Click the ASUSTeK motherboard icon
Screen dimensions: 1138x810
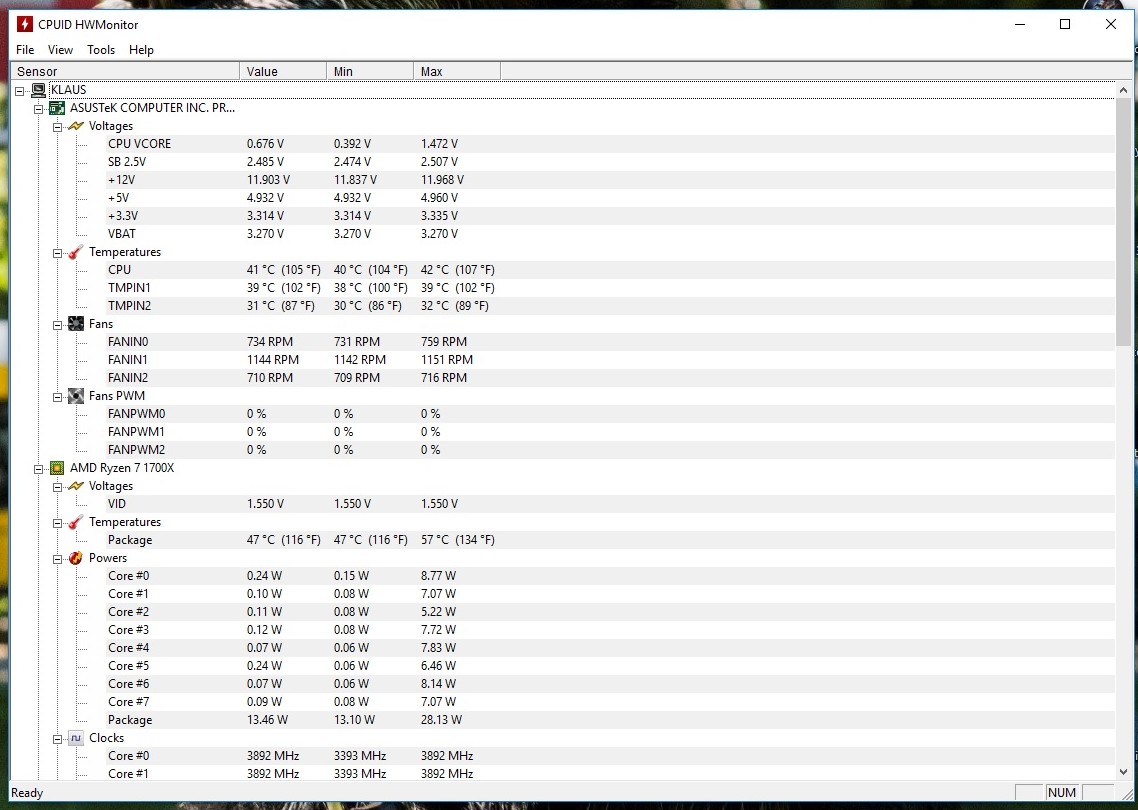click(x=57, y=108)
